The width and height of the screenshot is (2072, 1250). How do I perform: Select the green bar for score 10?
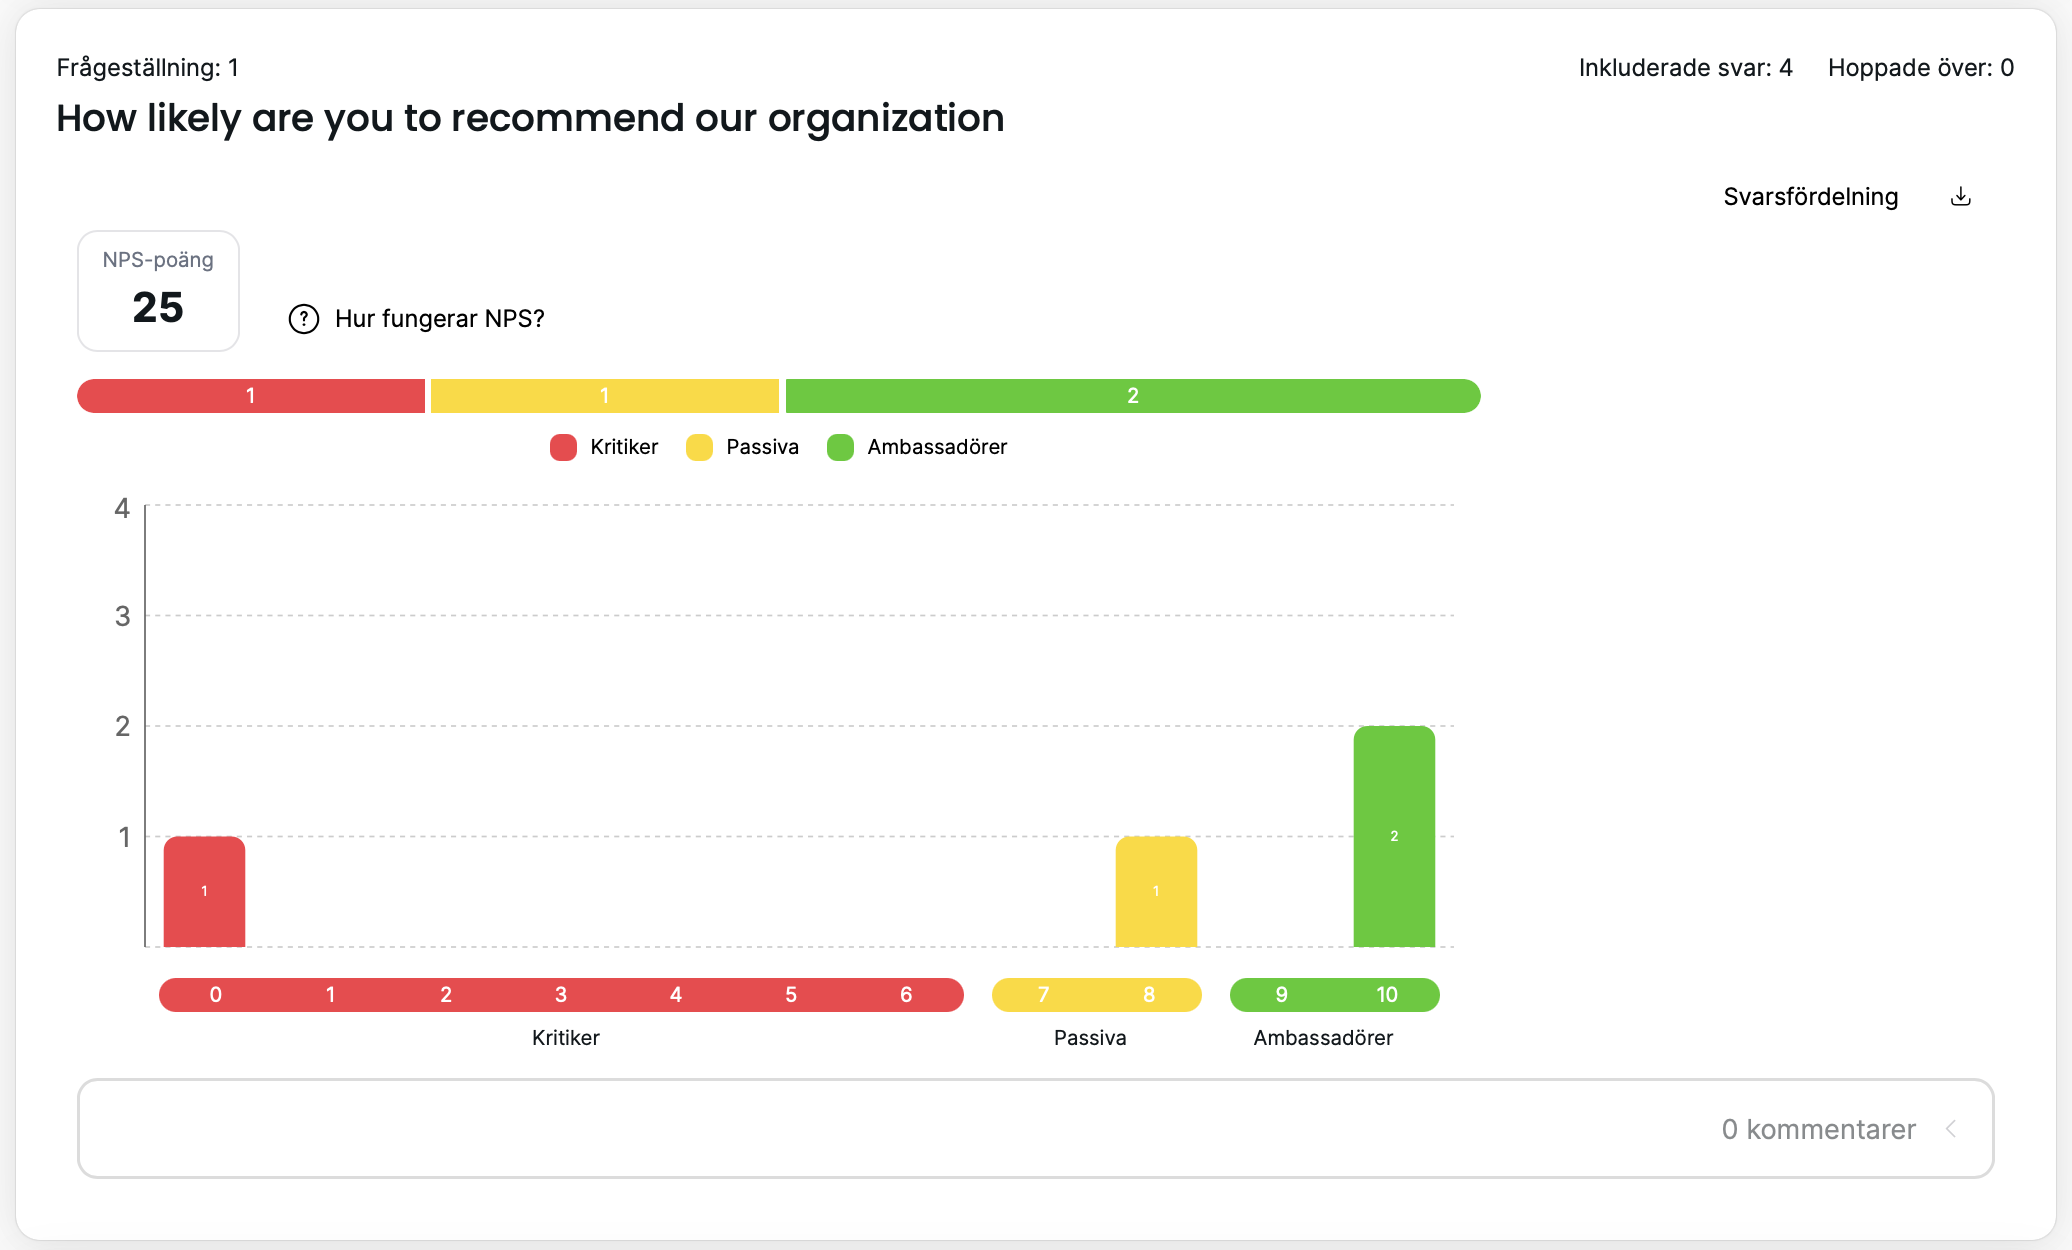tap(1394, 836)
